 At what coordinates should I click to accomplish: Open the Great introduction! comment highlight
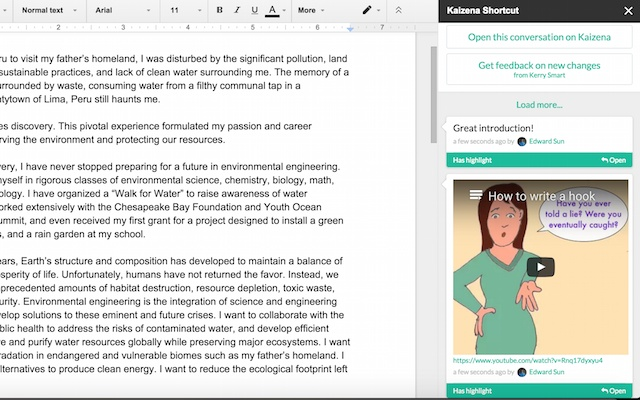coord(613,160)
